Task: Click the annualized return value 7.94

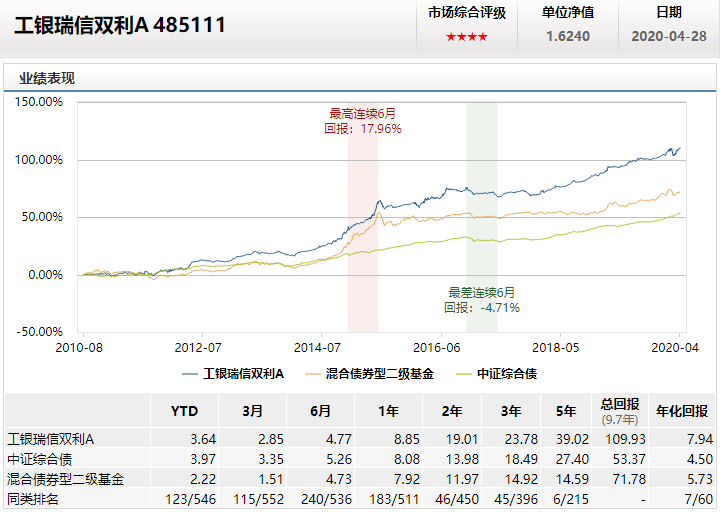Action: (x=700, y=440)
